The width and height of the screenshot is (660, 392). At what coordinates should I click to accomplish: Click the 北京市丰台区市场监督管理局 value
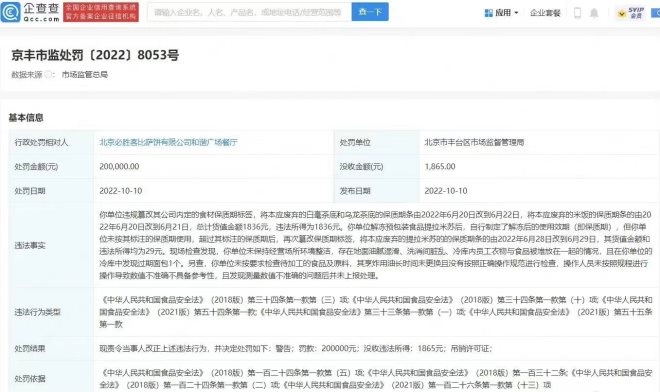click(x=474, y=142)
